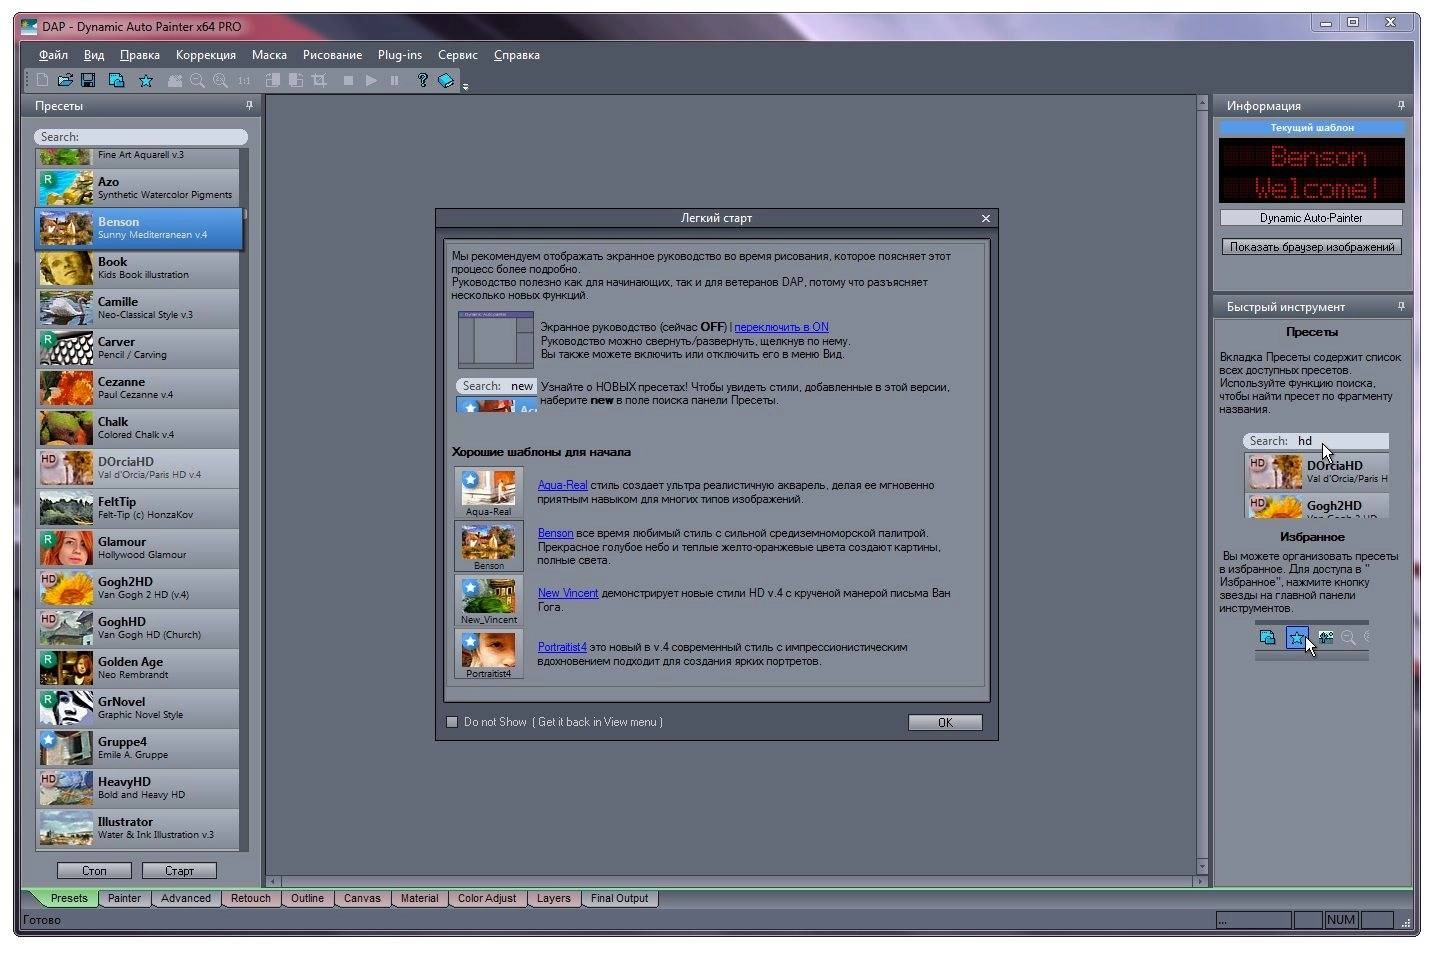Image resolution: width=1438 pixels, height=956 pixels.
Task: Click the Старт button
Action: point(179,871)
